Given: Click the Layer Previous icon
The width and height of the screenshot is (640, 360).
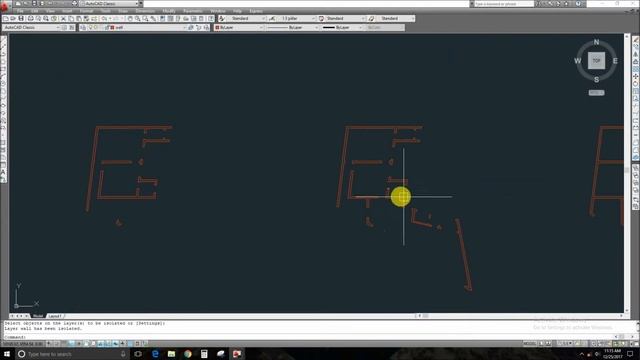Looking at the screenshot, I should (198, 27).
